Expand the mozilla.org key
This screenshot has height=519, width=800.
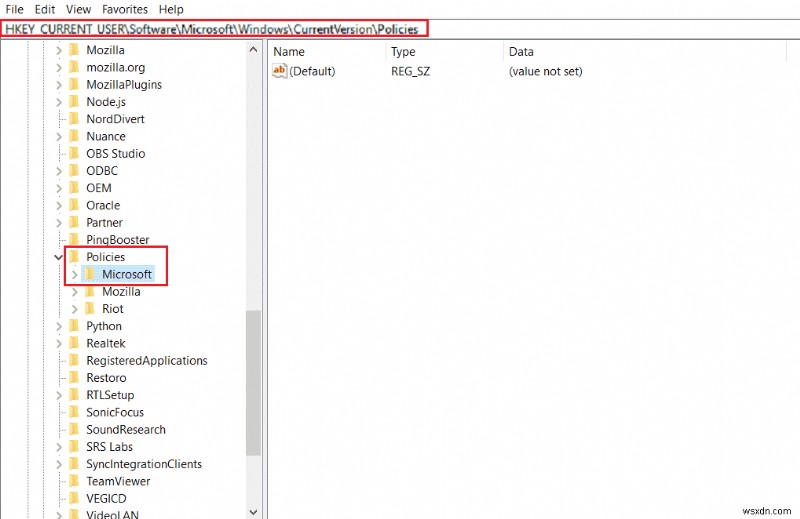coord(59,68)
